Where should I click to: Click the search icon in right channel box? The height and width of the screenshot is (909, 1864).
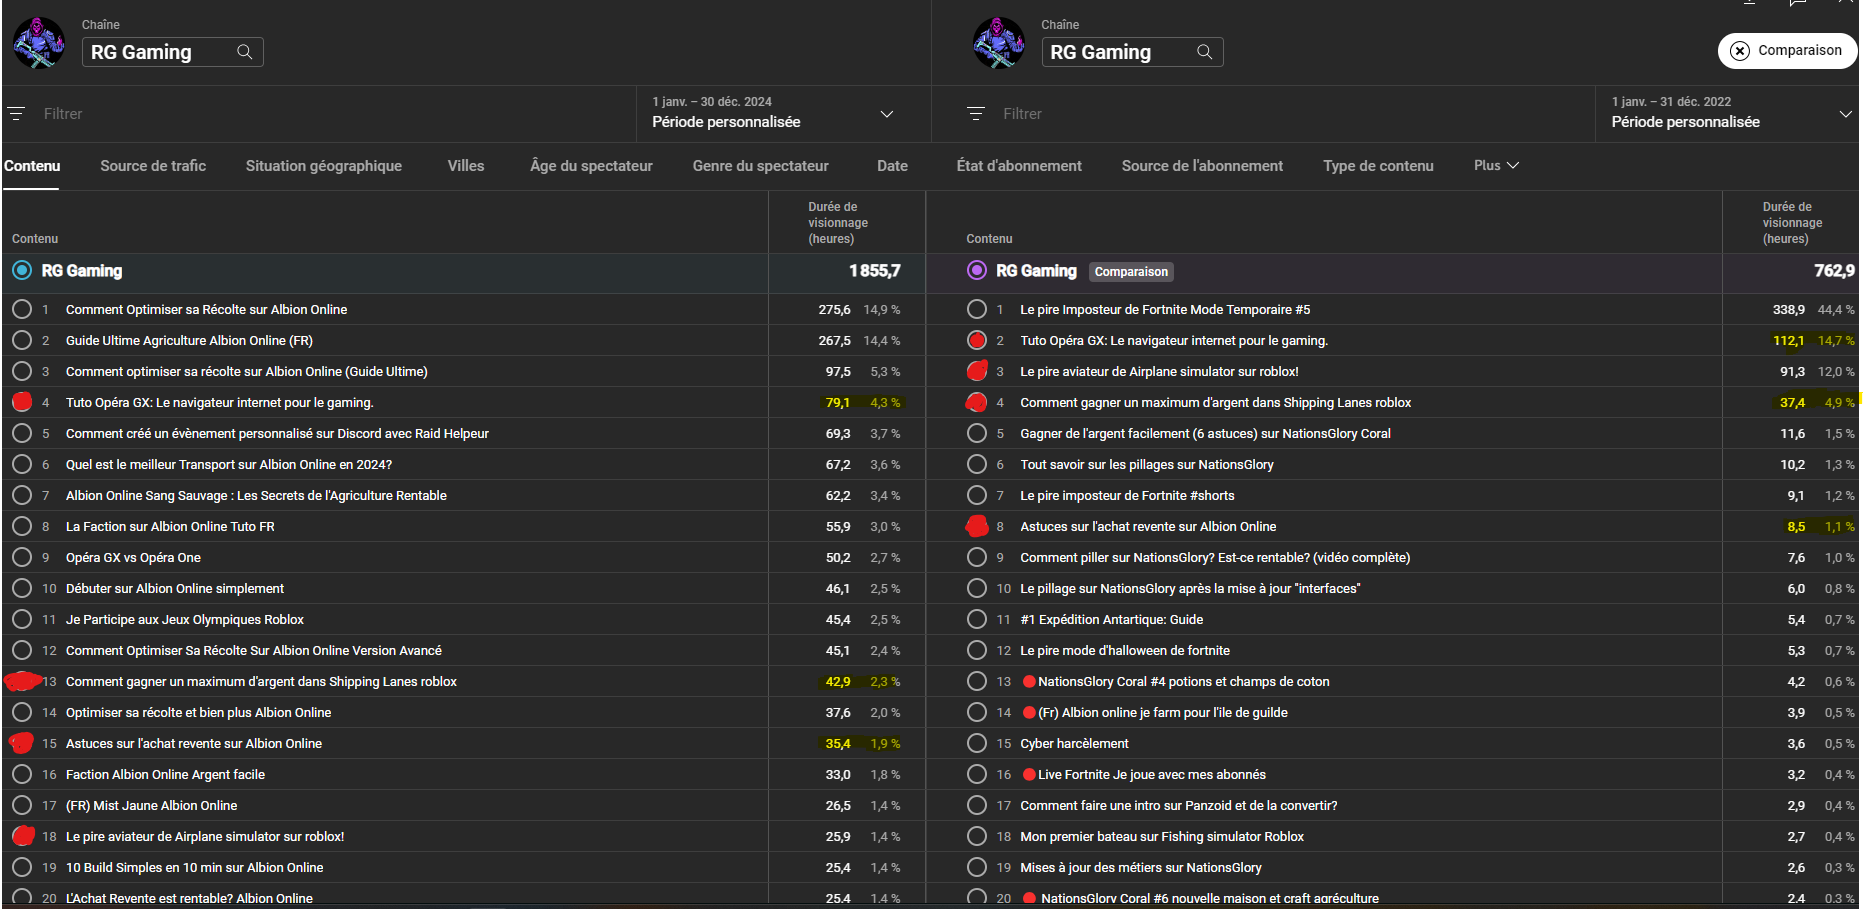tap(1204, 52)
